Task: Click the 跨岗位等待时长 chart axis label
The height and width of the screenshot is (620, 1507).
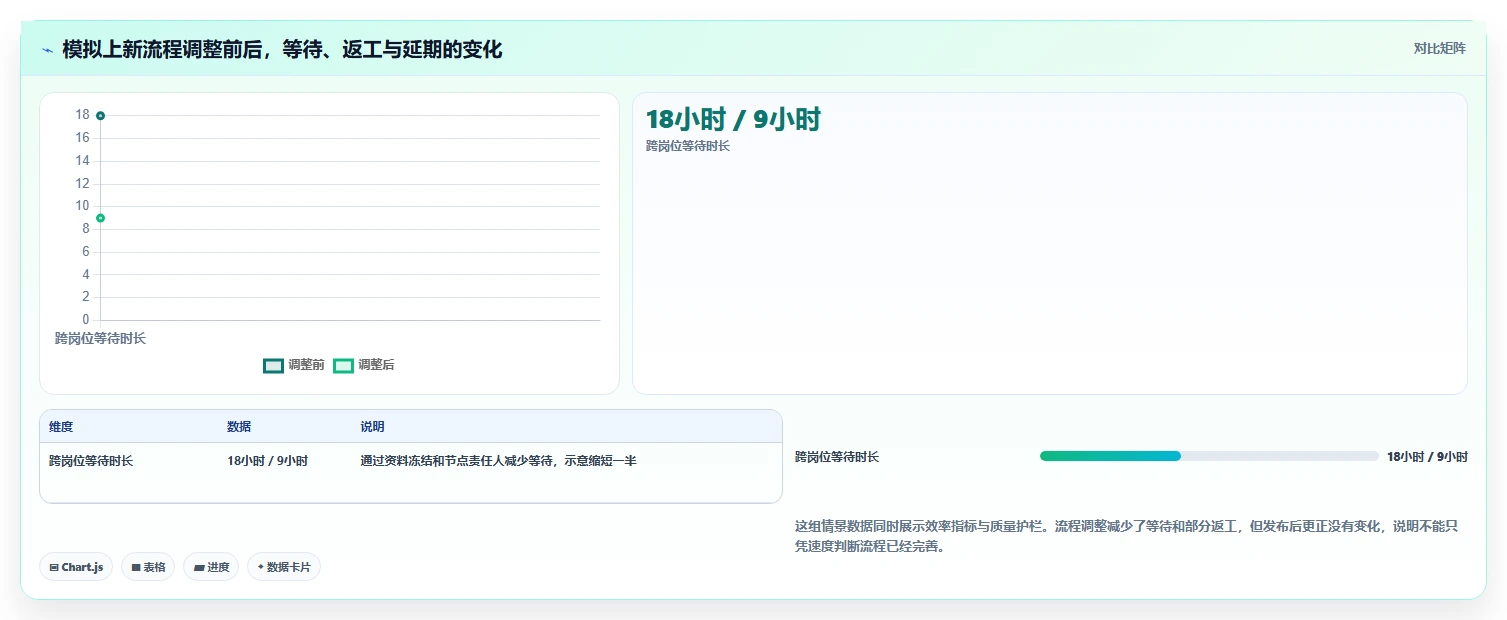Action: pyautogui.click(x=100, y=339)
